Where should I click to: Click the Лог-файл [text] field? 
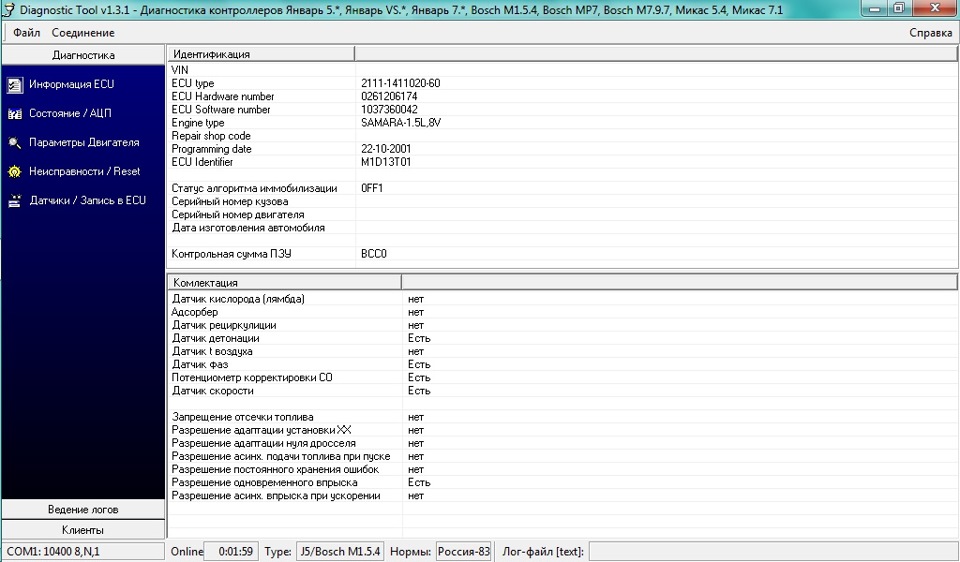click(773, 552)
